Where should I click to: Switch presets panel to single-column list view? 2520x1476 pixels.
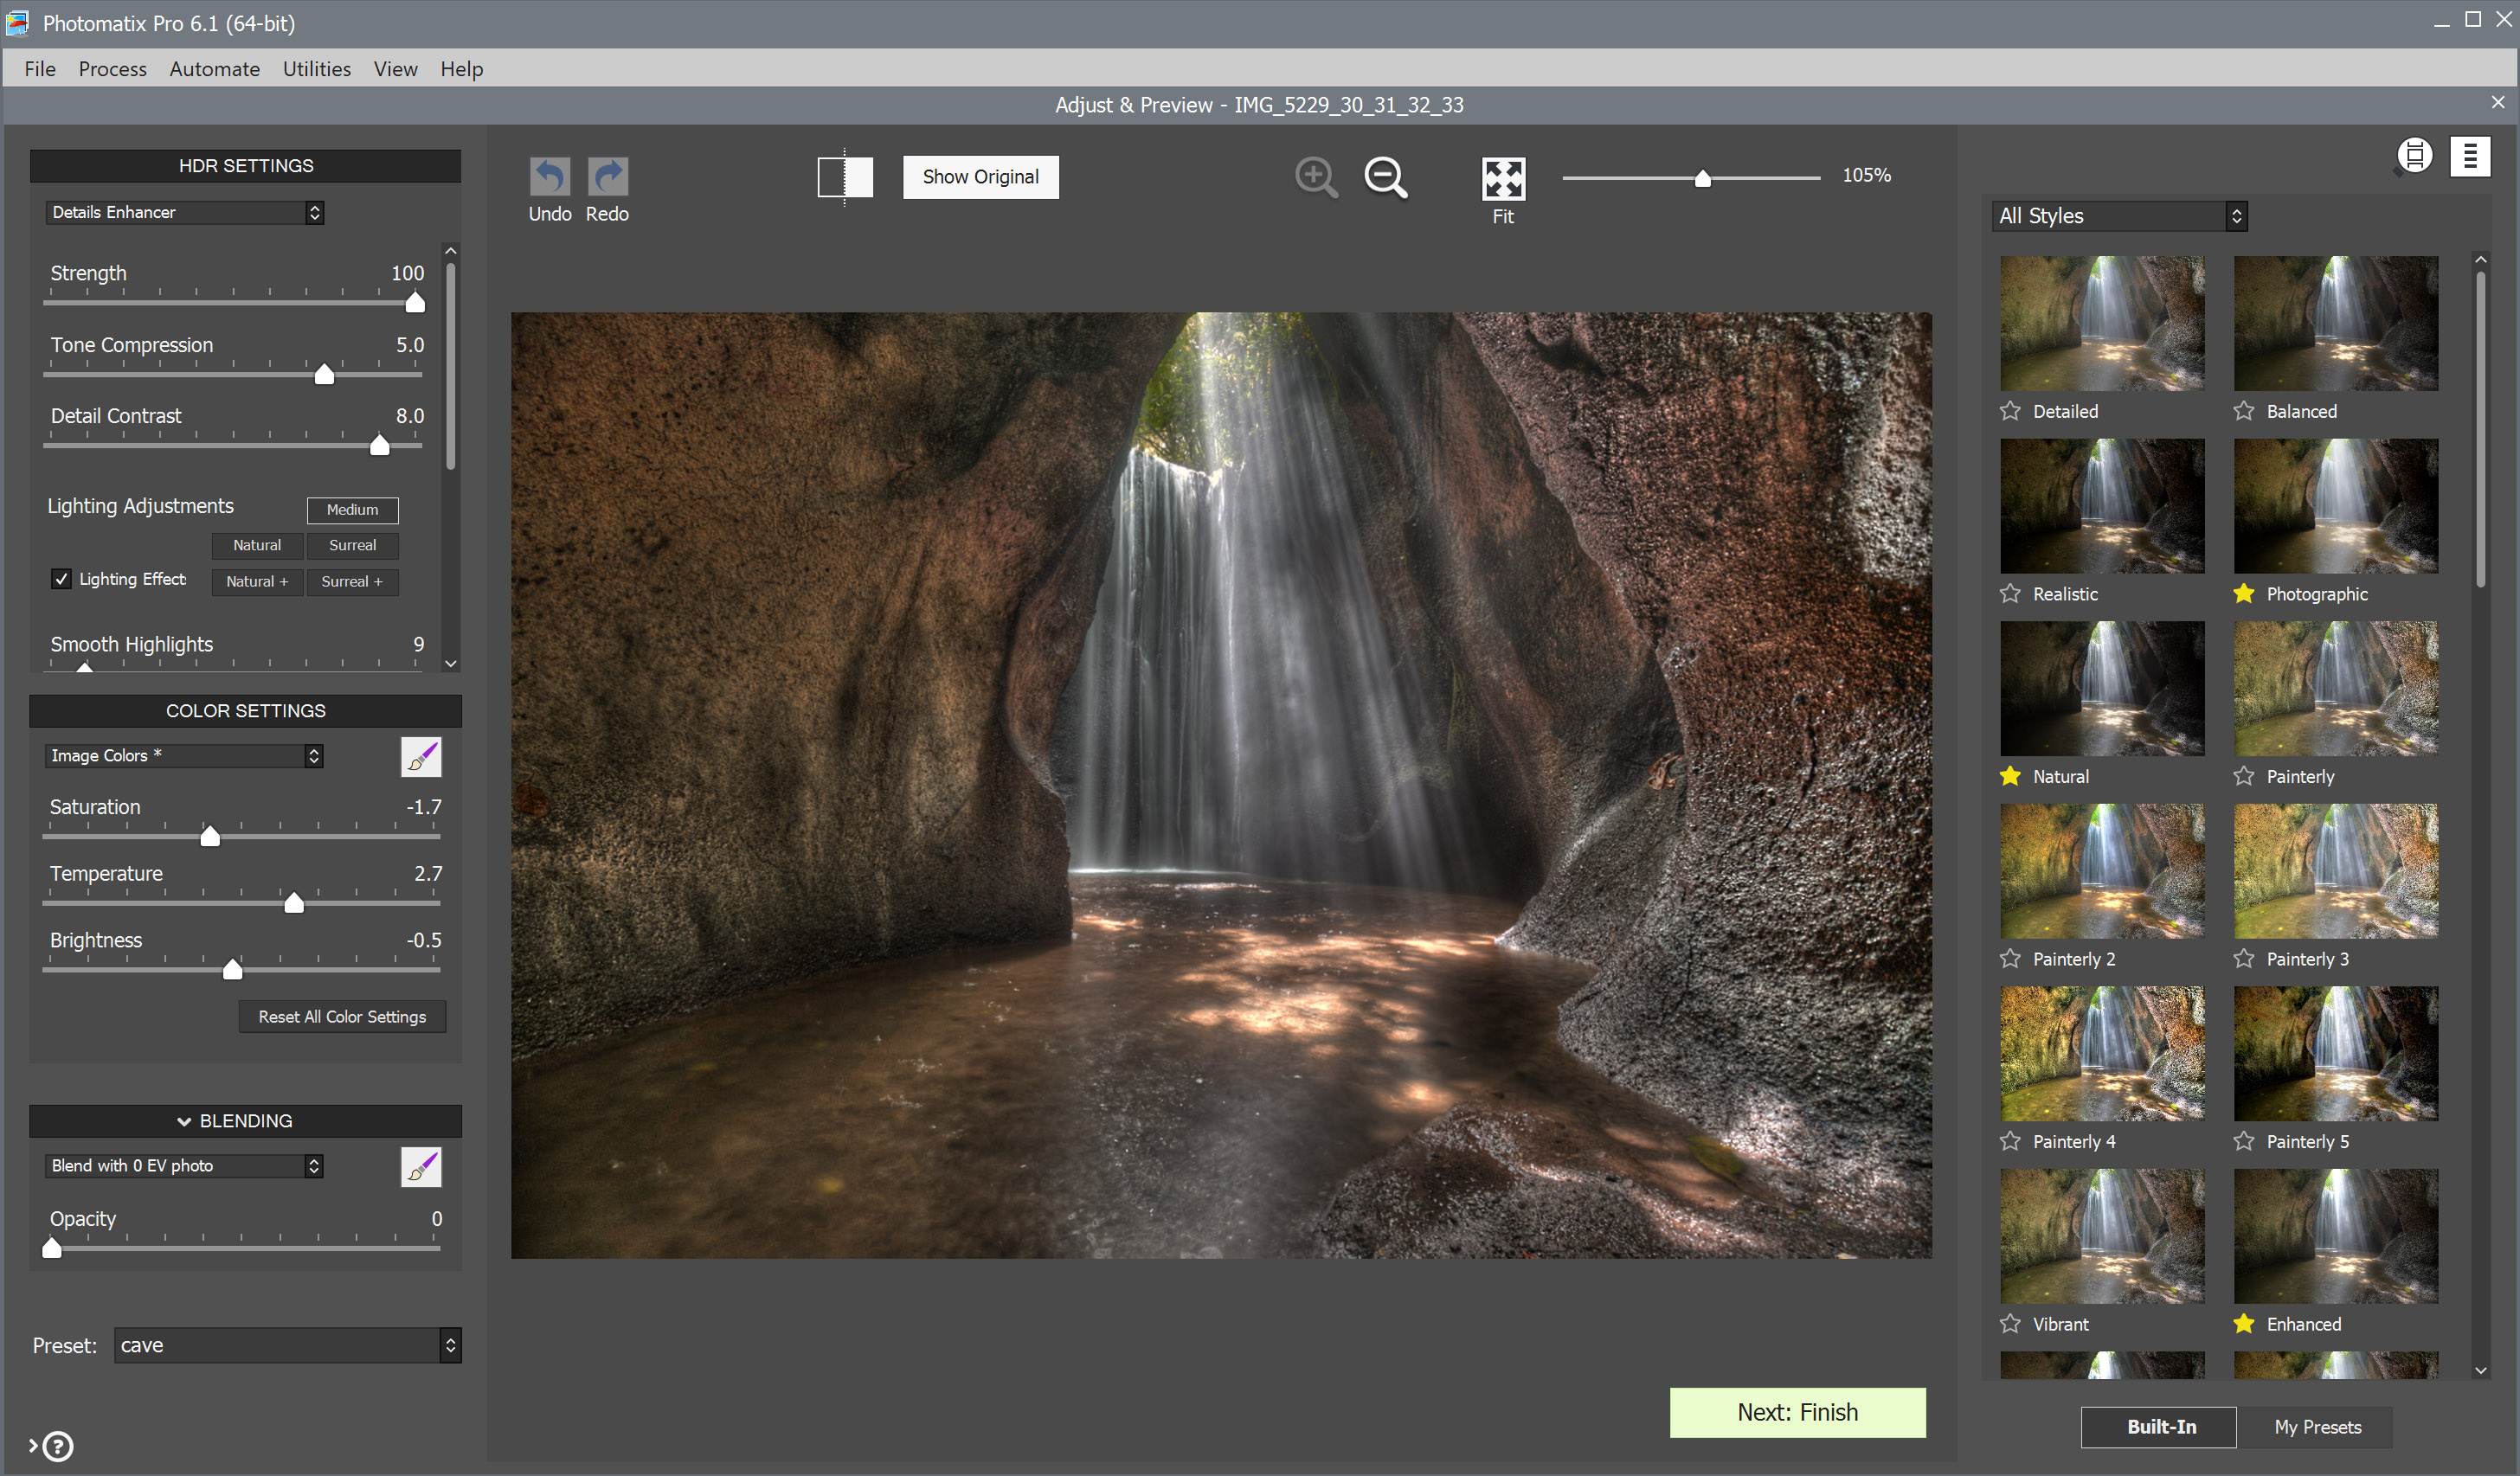click(2469, 156)
